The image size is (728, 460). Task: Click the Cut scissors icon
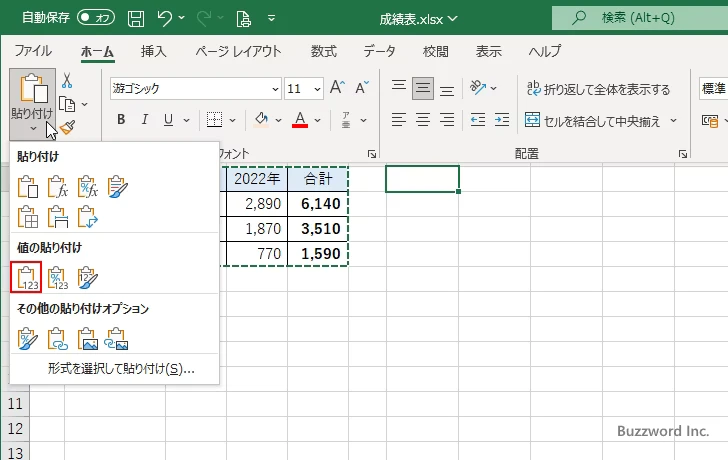tap(67, 81)
